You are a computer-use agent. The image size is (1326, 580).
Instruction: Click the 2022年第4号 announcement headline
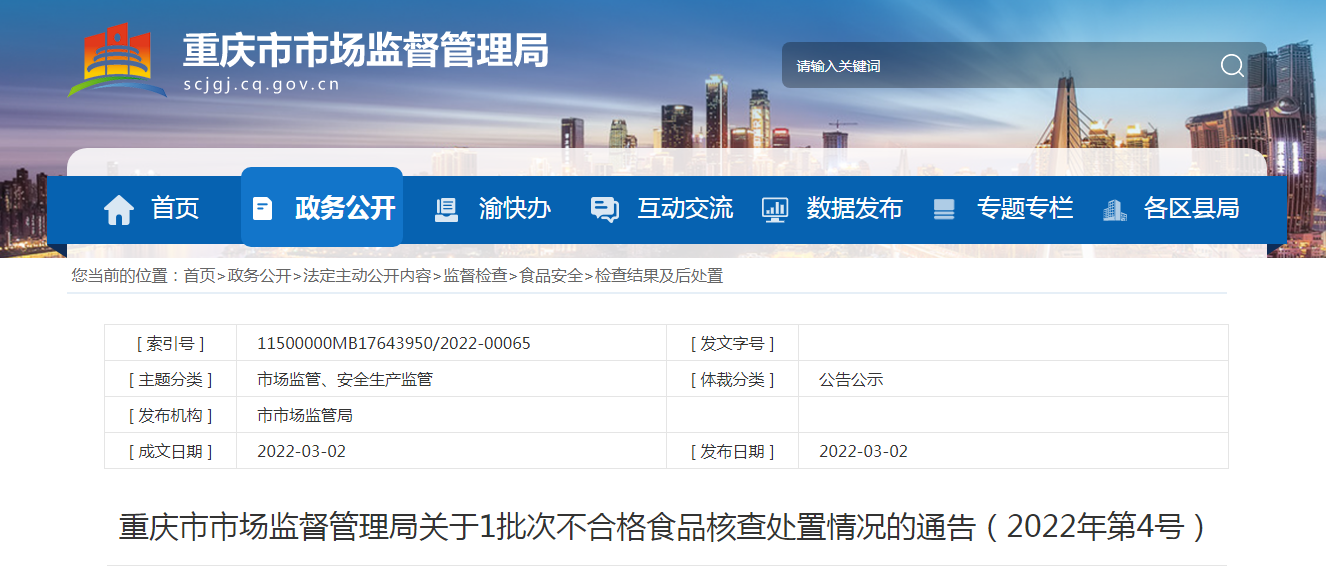point(664,527)
